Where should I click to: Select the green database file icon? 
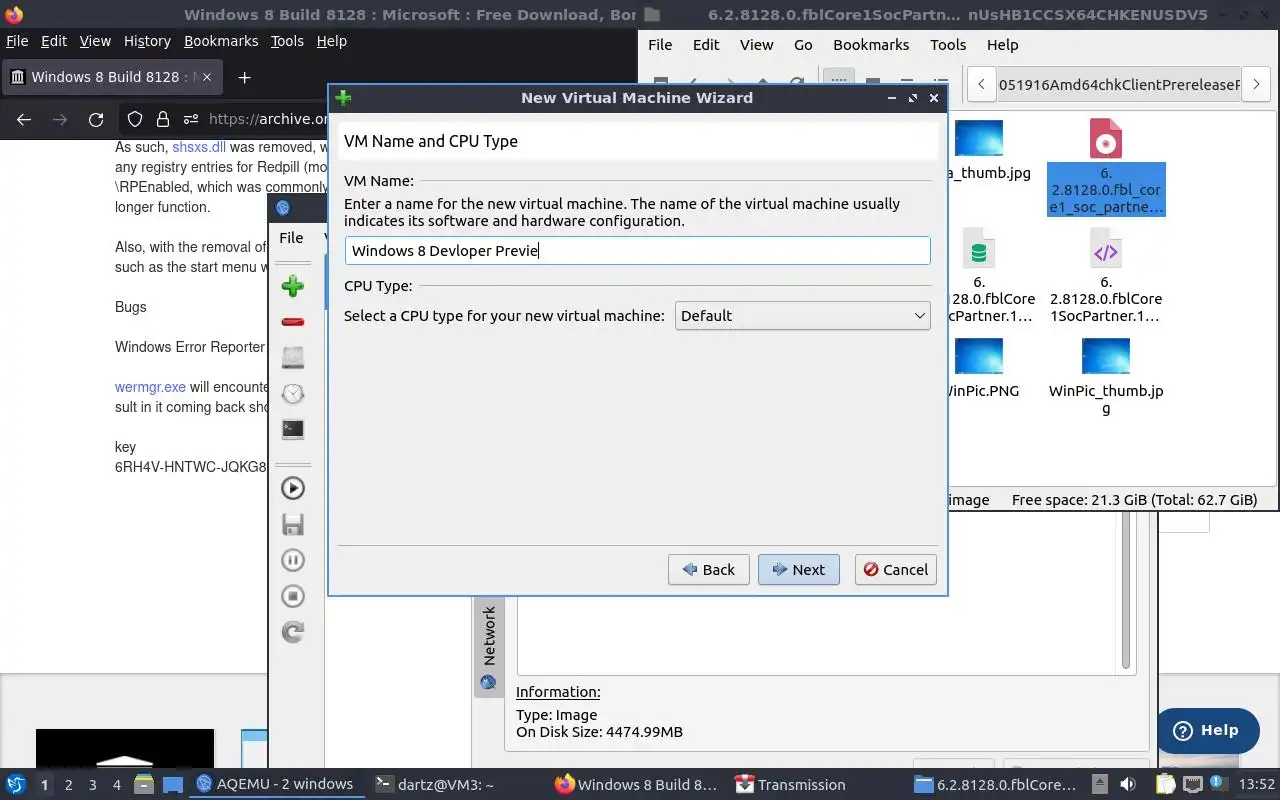979,250
